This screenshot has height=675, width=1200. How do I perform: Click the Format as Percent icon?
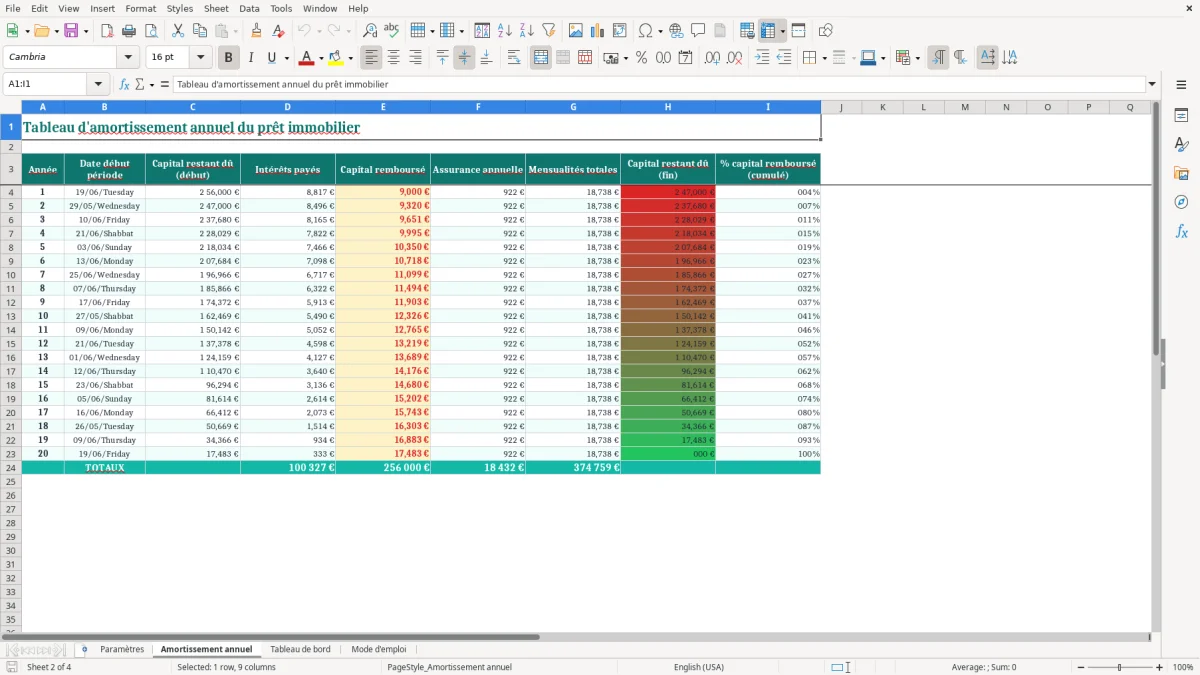pyautogui.click(x=641, y=58)
